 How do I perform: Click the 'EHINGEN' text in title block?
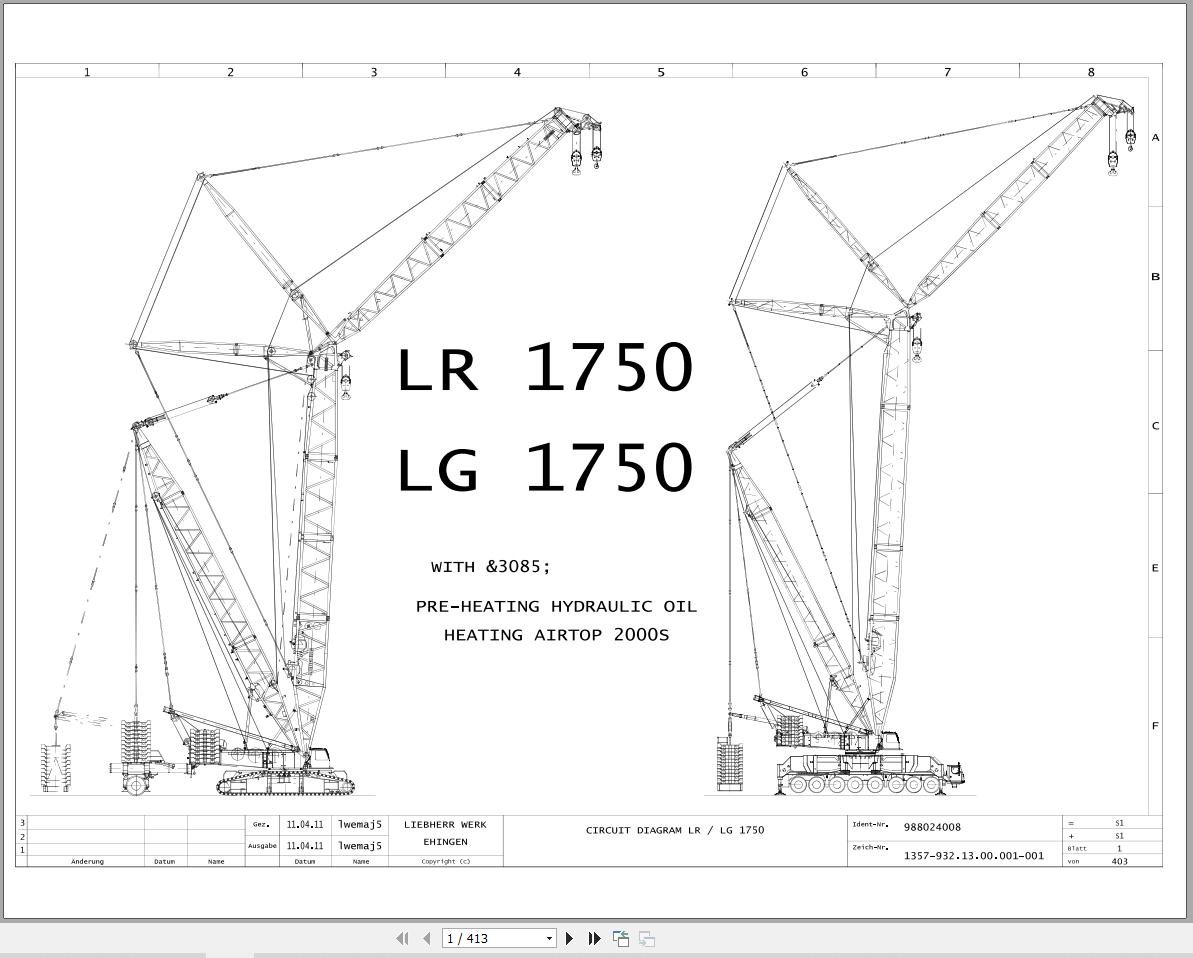[445, 842]
